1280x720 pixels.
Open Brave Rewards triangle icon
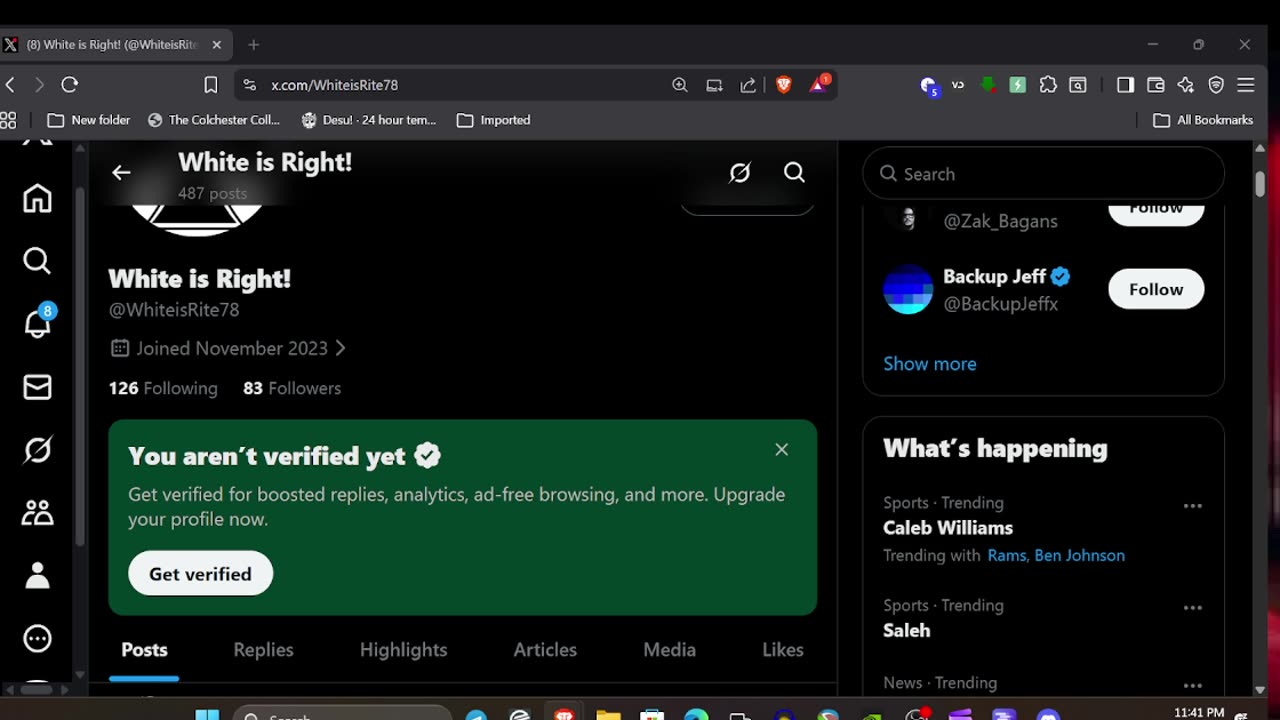coord(820,84)
